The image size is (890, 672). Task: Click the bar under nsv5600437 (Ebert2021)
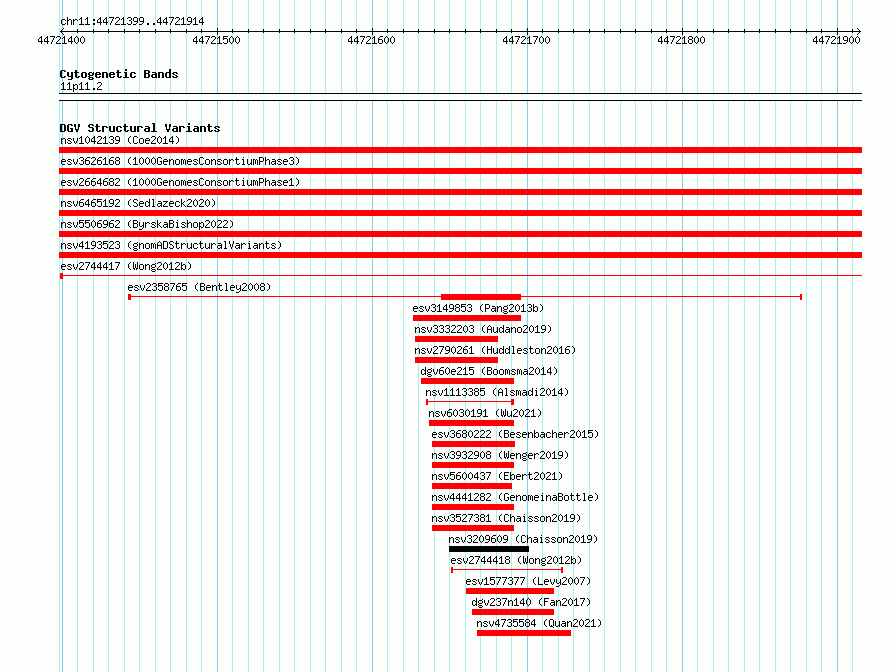tap(472, 486)
